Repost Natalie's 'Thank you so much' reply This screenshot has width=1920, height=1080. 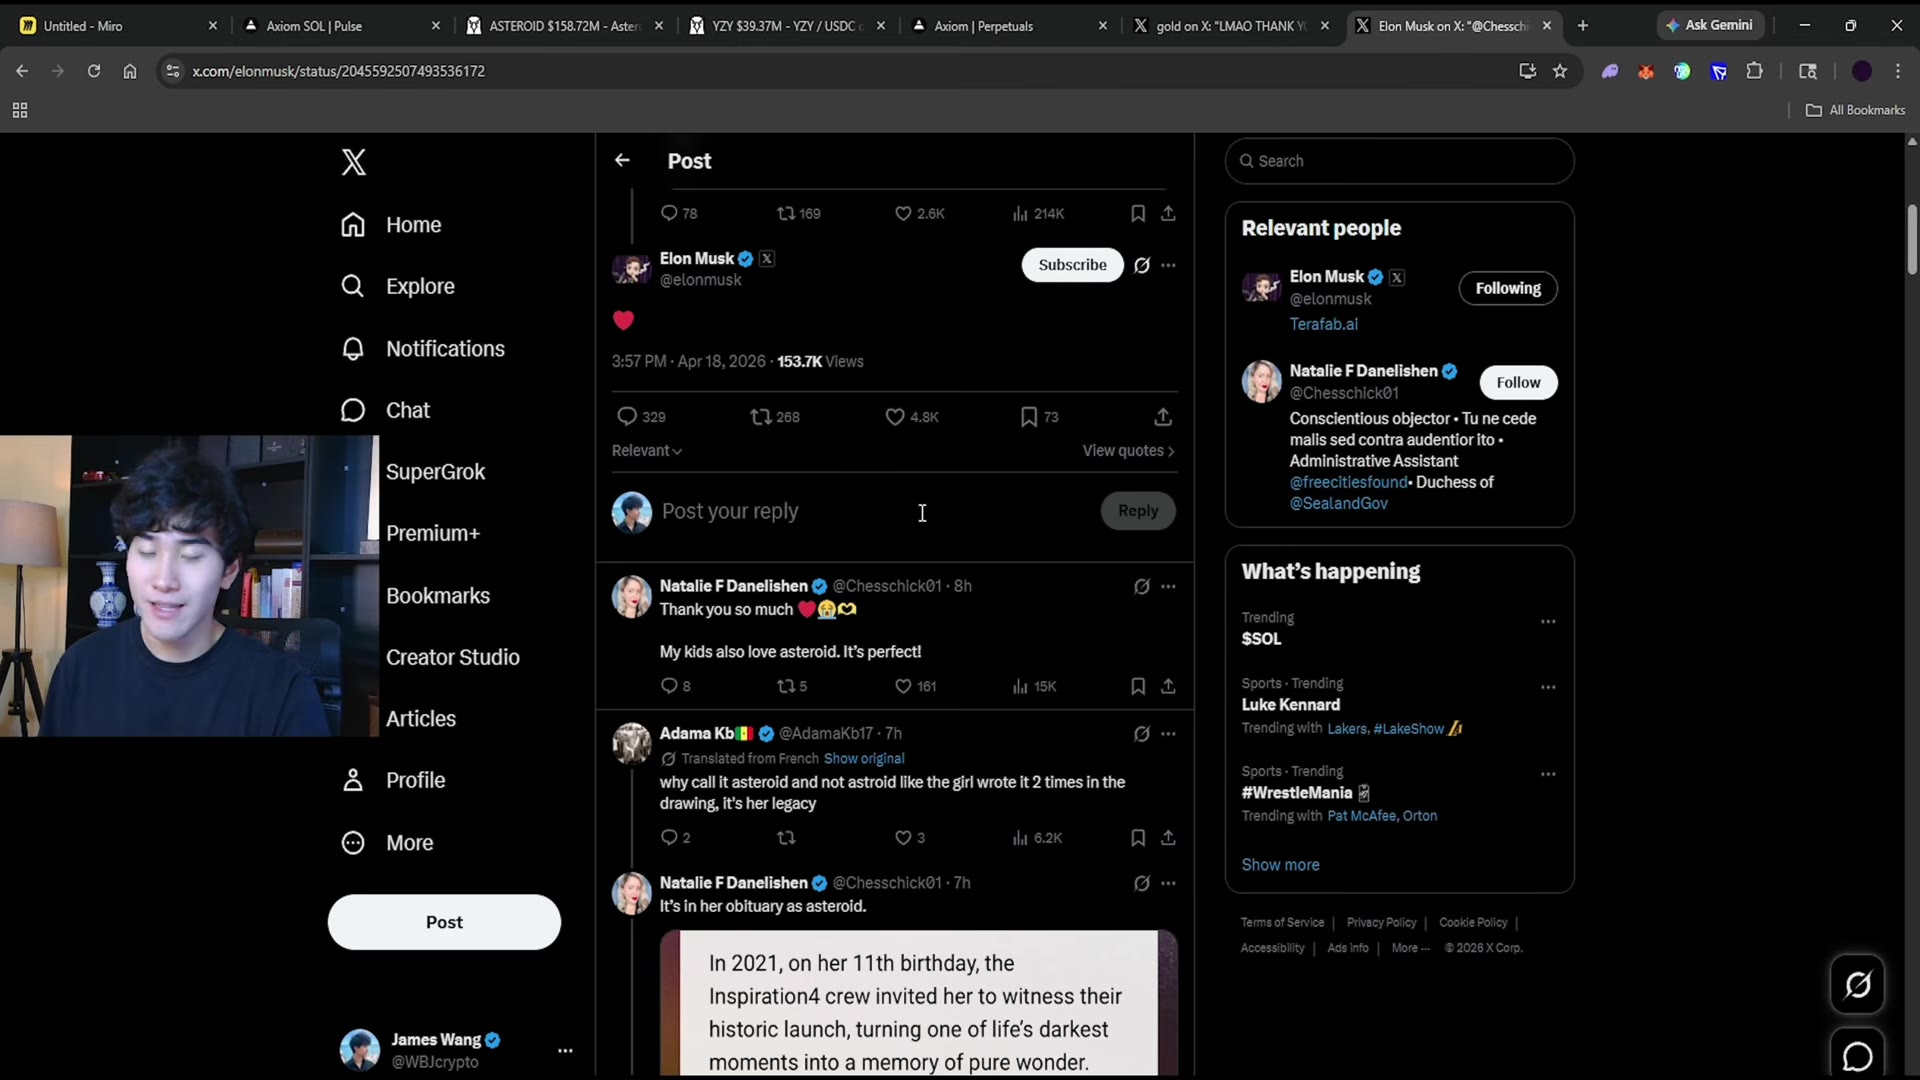point(786,686)
